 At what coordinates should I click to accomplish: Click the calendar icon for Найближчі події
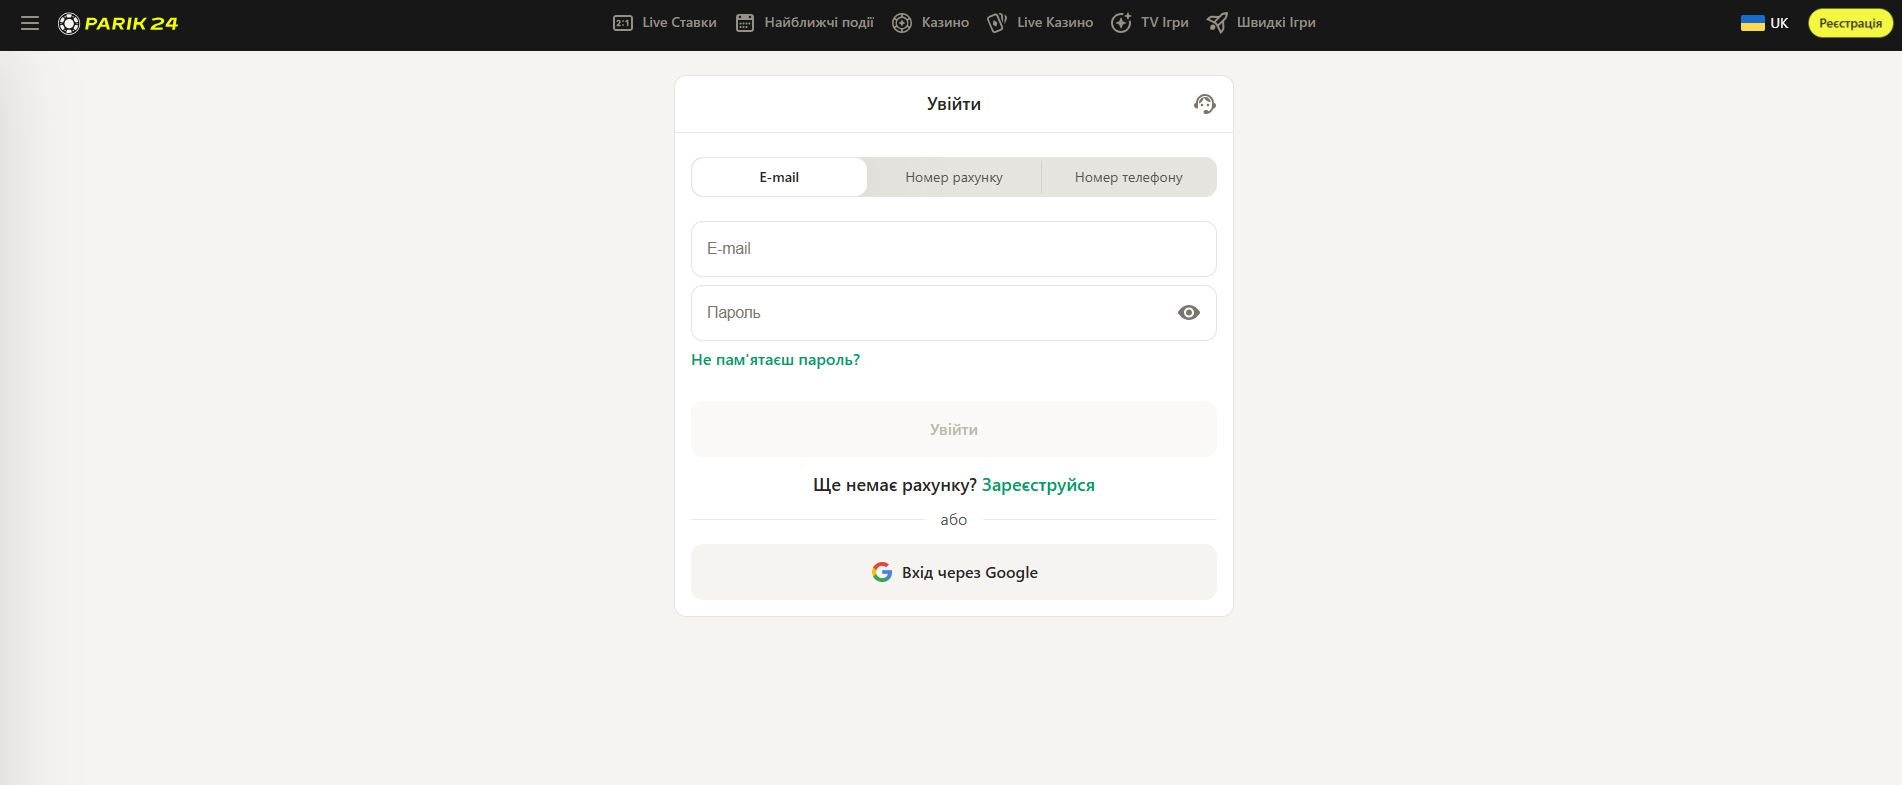[745, 23]
